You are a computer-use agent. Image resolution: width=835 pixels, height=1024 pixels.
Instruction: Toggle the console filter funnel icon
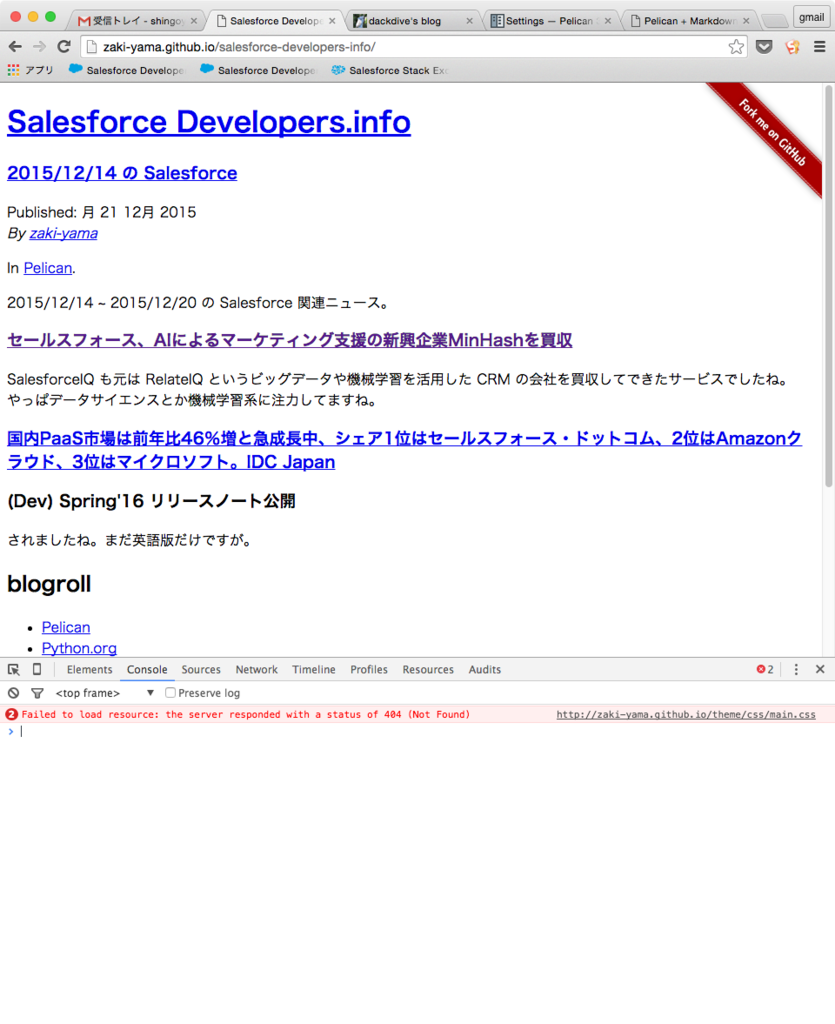37,693
